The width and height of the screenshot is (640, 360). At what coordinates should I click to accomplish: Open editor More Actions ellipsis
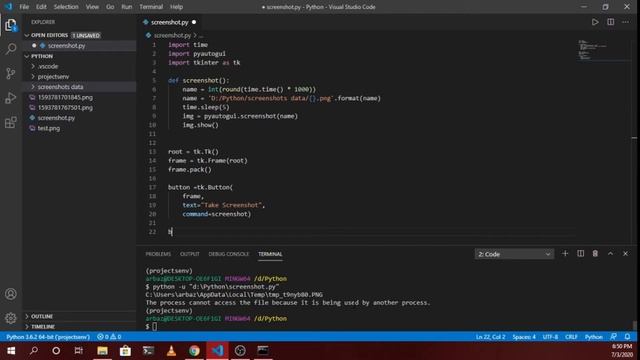625,22
